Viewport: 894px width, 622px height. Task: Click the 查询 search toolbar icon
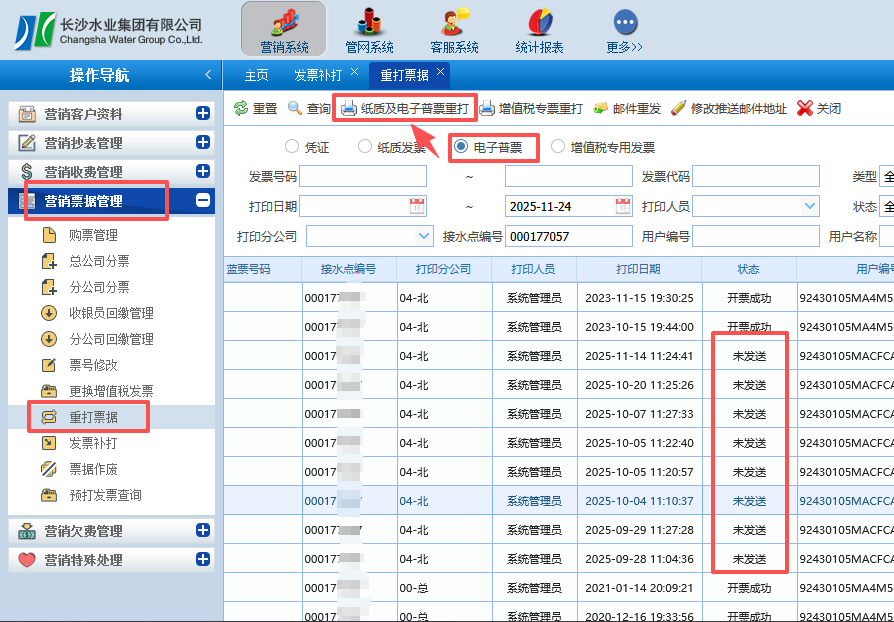tap(295, 108)
